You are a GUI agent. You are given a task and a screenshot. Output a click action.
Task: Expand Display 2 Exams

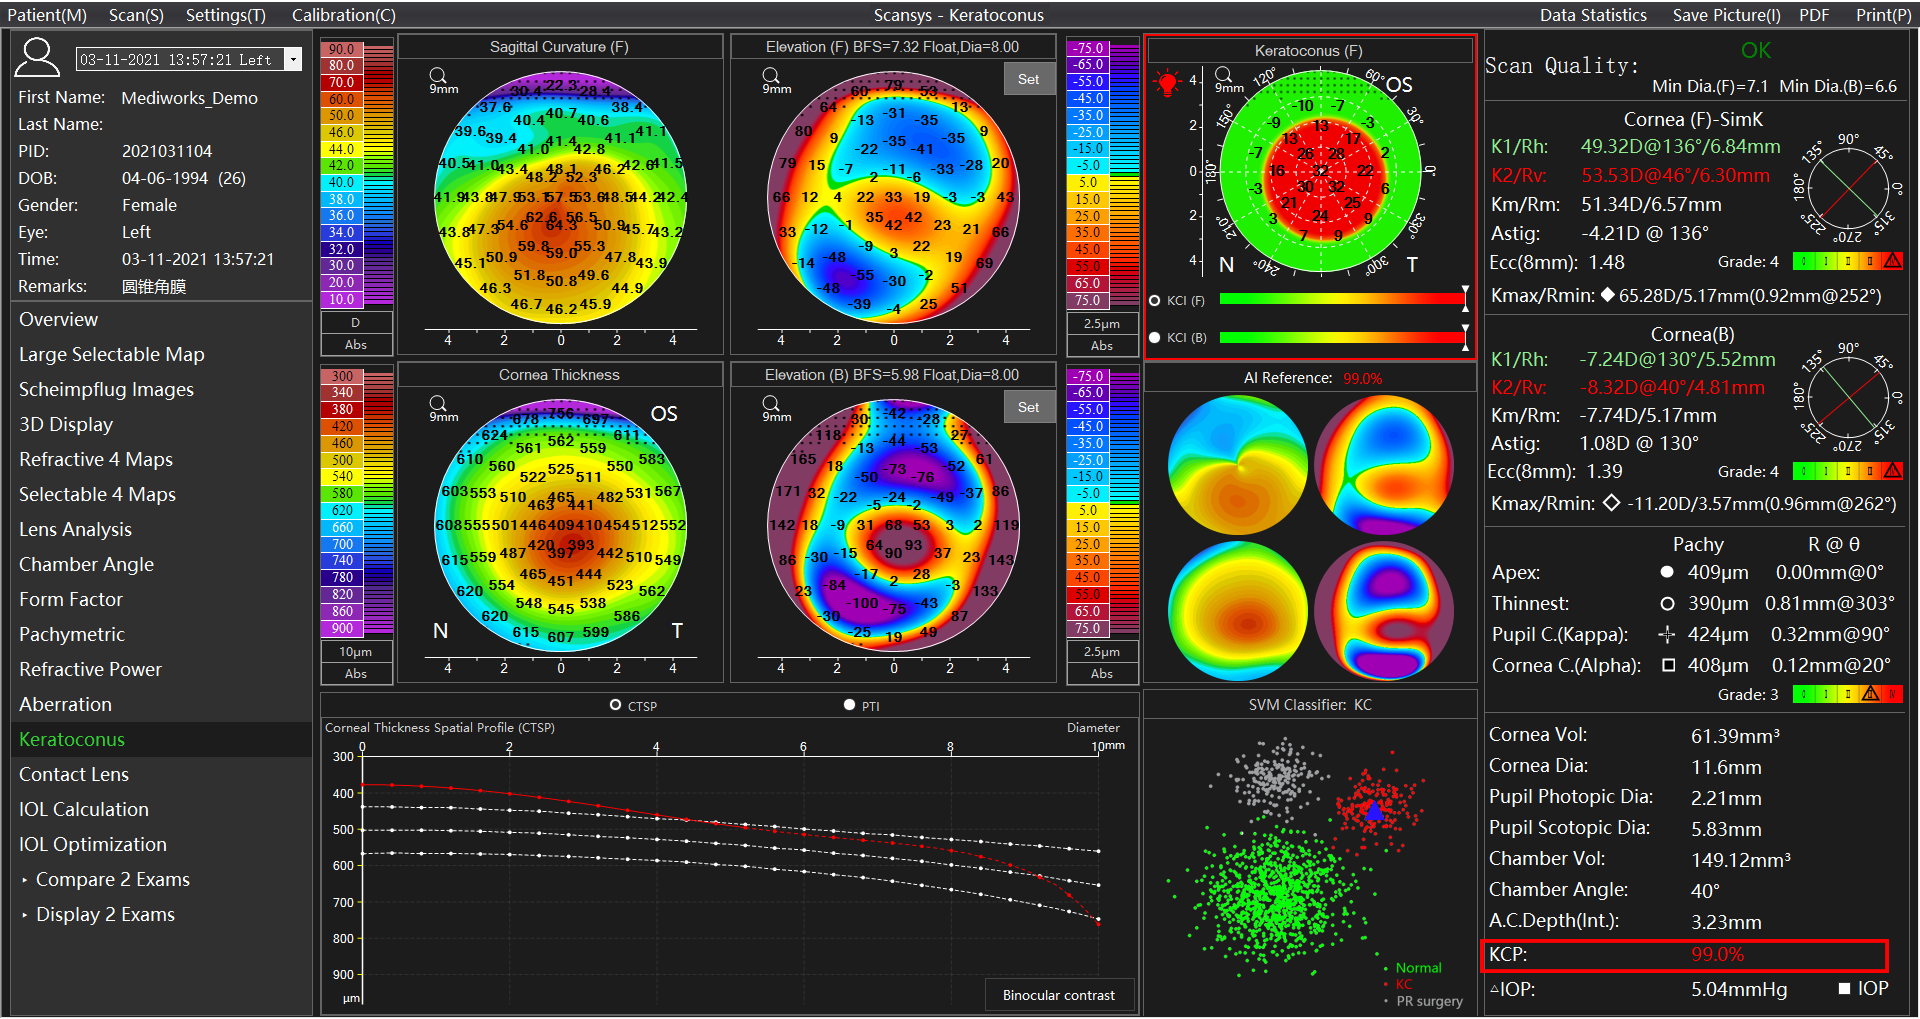click(x=24, y=915)
